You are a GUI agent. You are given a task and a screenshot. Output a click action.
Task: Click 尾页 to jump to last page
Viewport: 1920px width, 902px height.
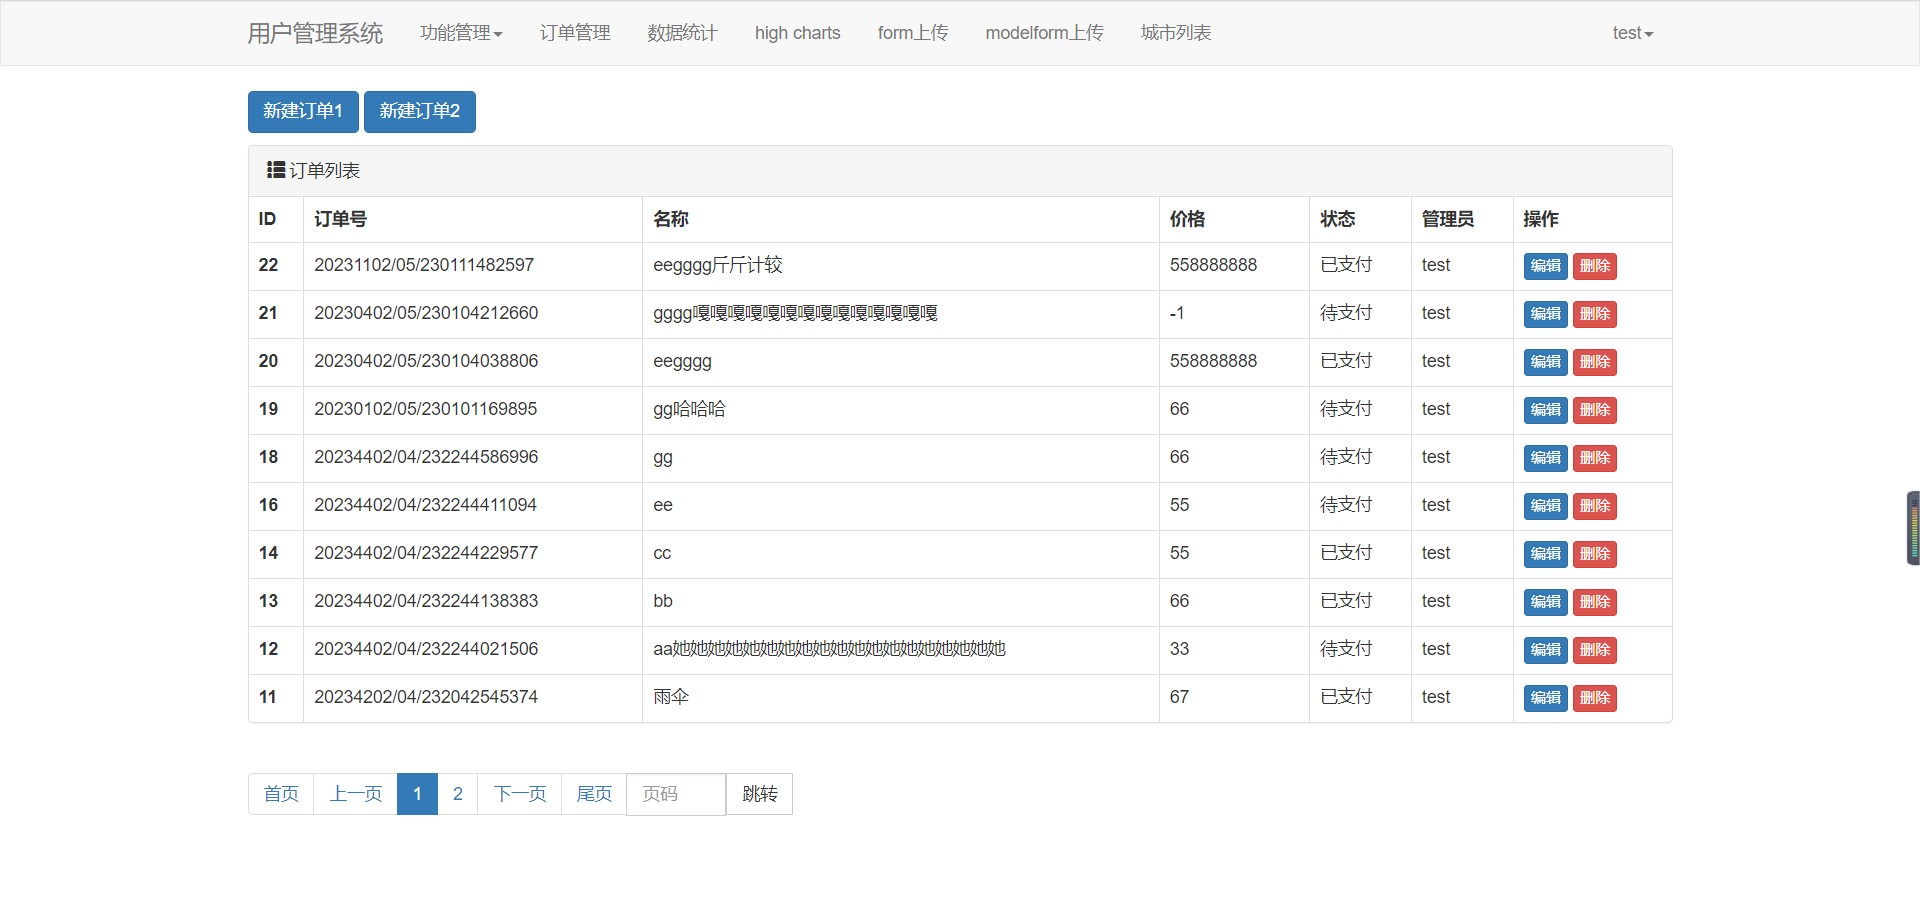(594, 793)
